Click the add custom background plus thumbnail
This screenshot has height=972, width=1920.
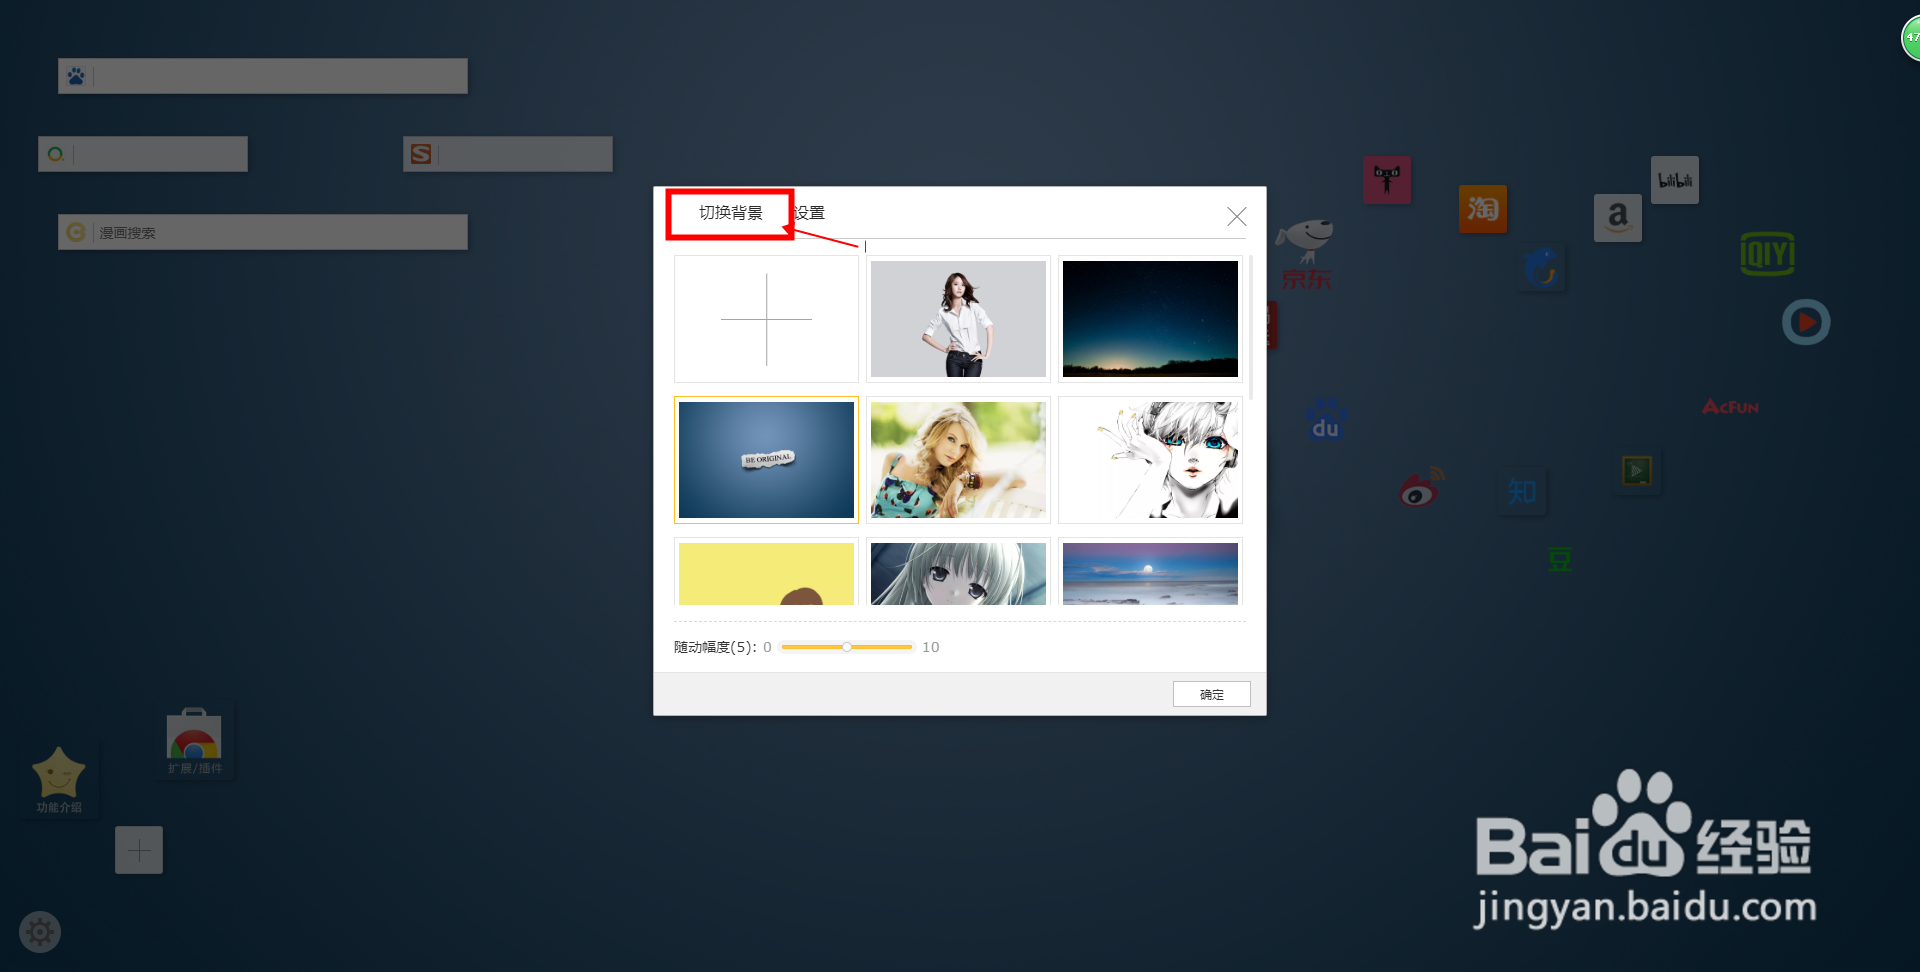(x=766, y=319)
